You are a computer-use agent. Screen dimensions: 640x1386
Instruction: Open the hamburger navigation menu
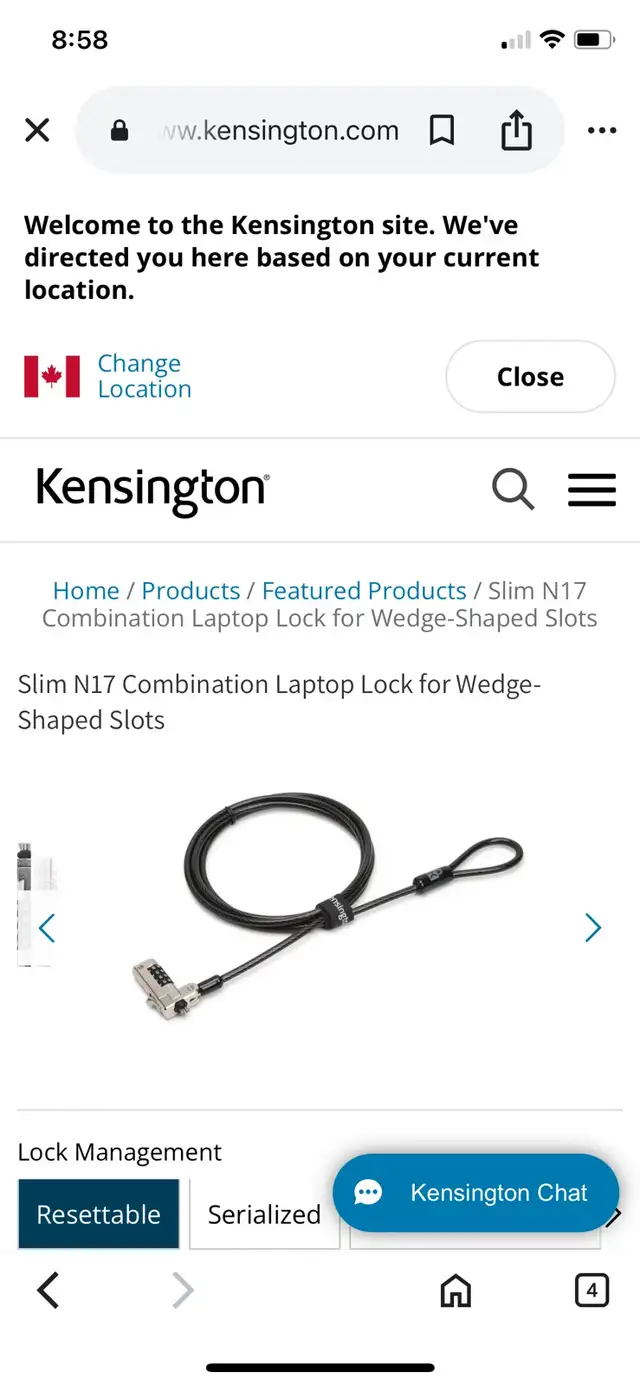pos(592,490)
